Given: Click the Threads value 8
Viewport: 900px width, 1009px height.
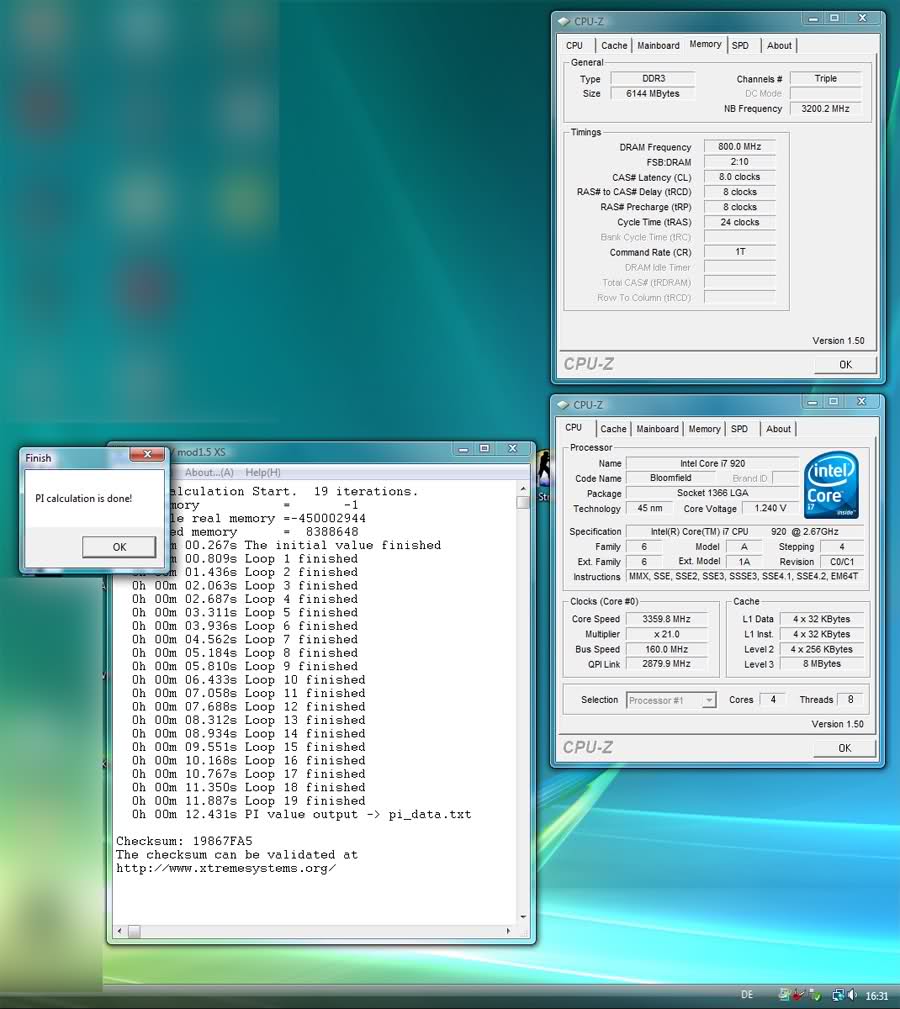Looking at the screenshot, I should coord(850,699).
